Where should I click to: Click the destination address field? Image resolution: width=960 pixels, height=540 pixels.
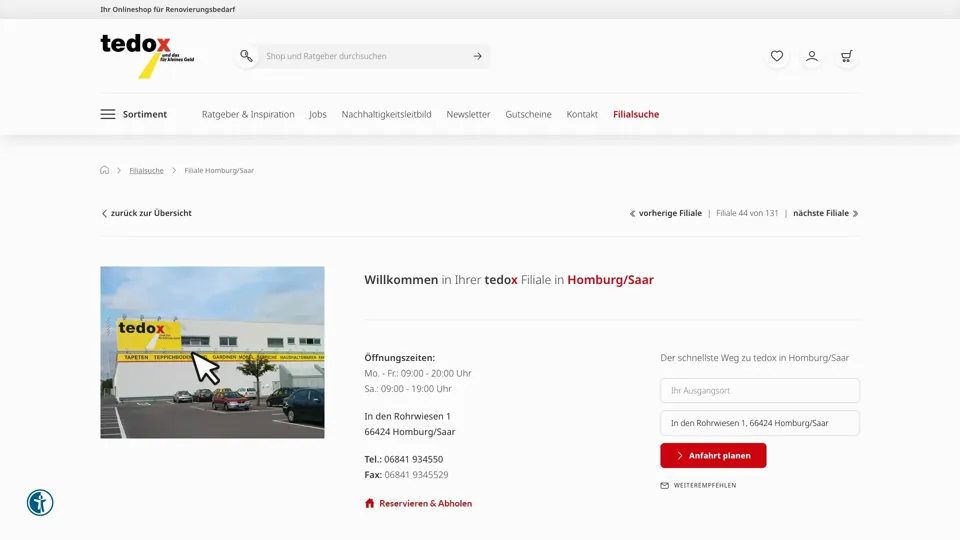click(760, 423)
